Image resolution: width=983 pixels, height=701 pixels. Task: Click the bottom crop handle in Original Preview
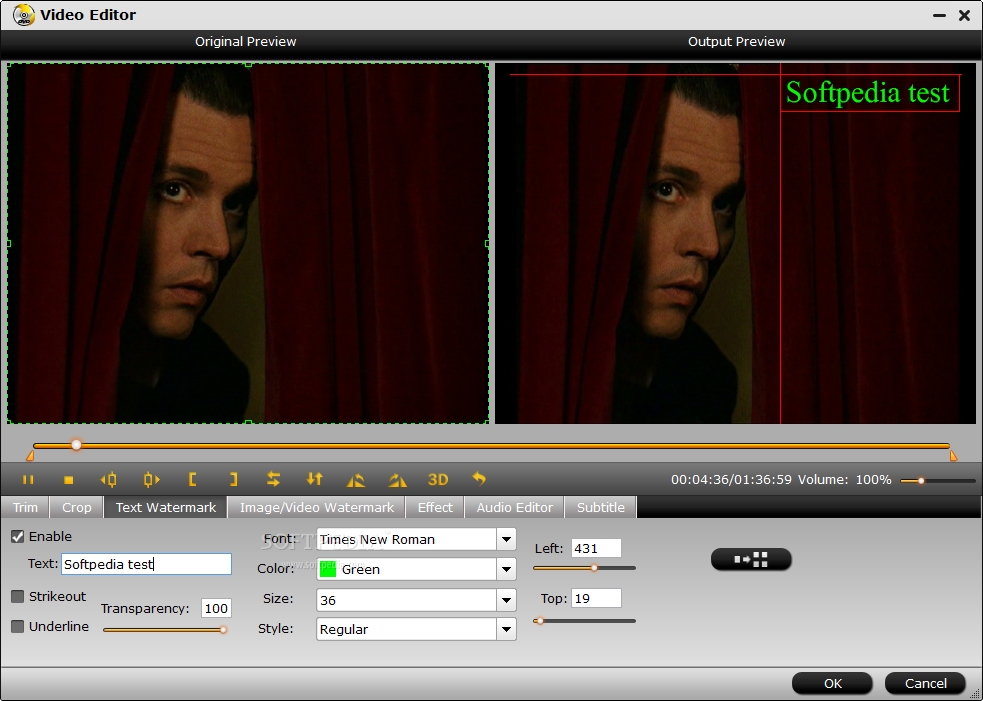click(x=248, y=423)
